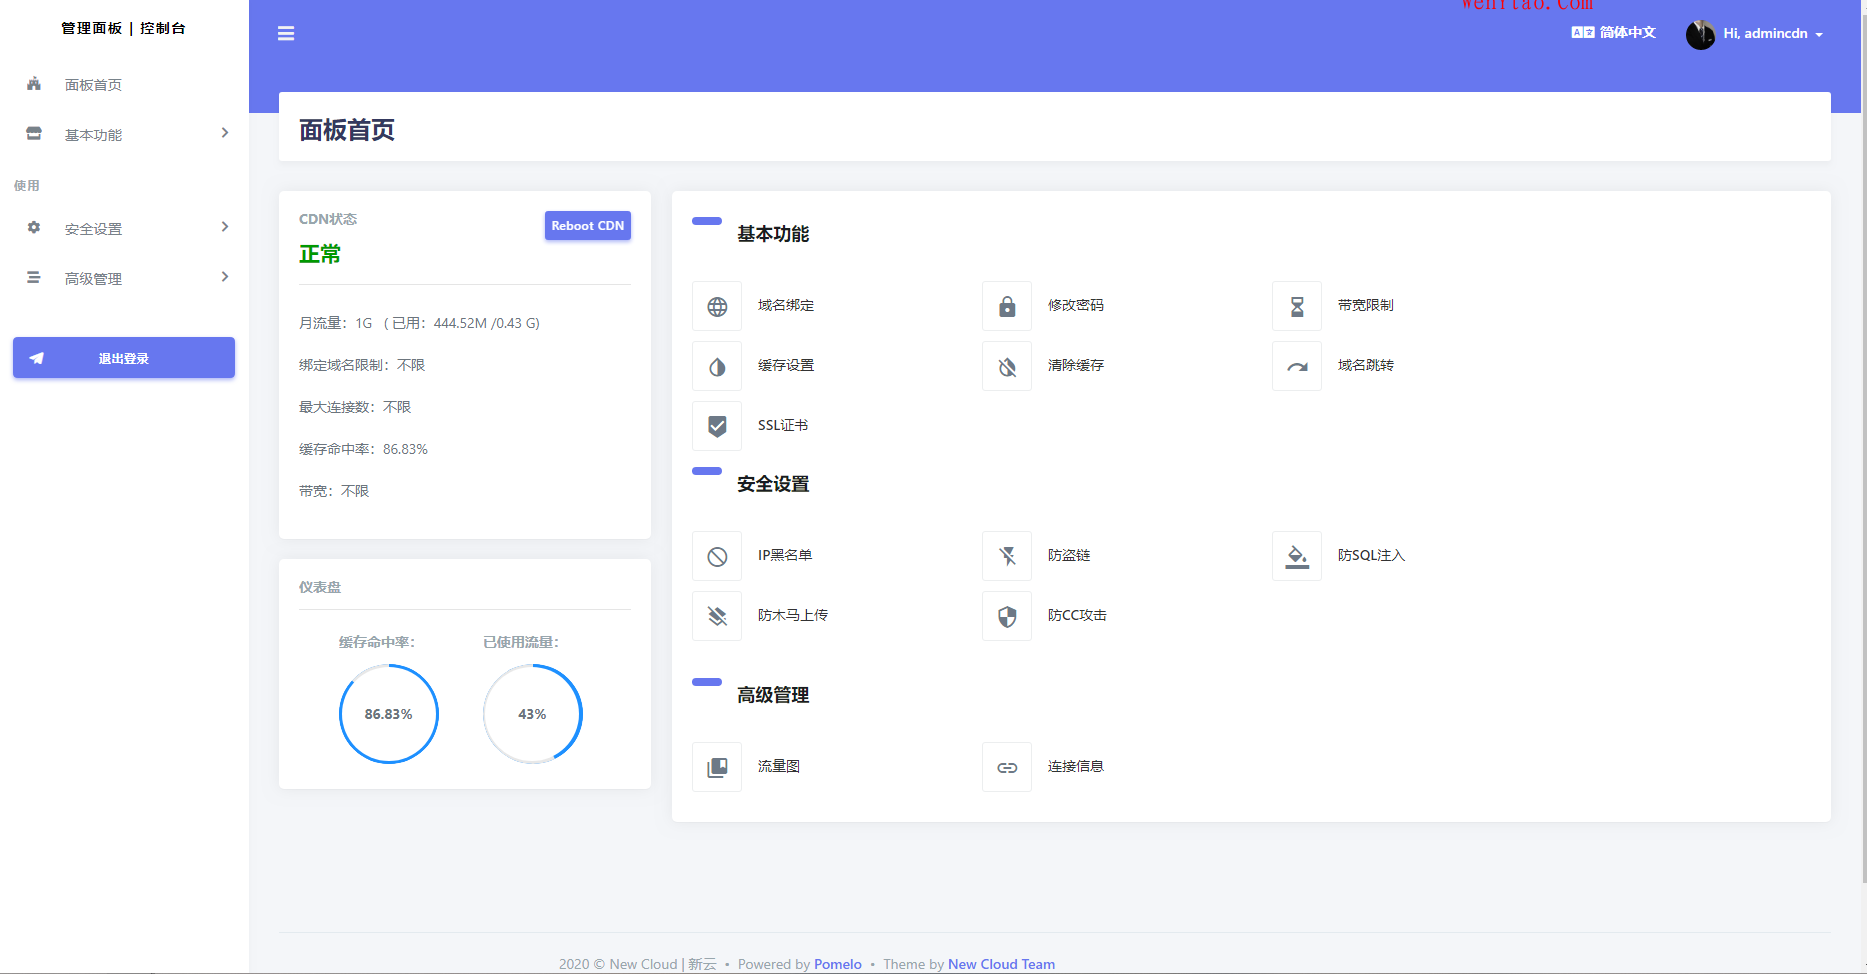The width and height of the screenshot is (1867, 974).
Task: Expand 高级管理 sidebar chevron
Action: 225,277
